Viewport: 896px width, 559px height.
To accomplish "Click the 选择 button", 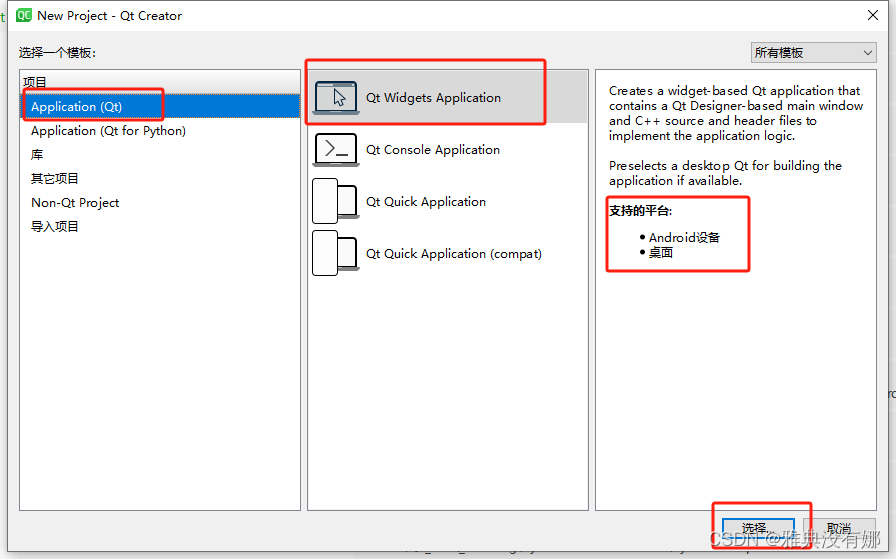I will click(x=758, y=529).
